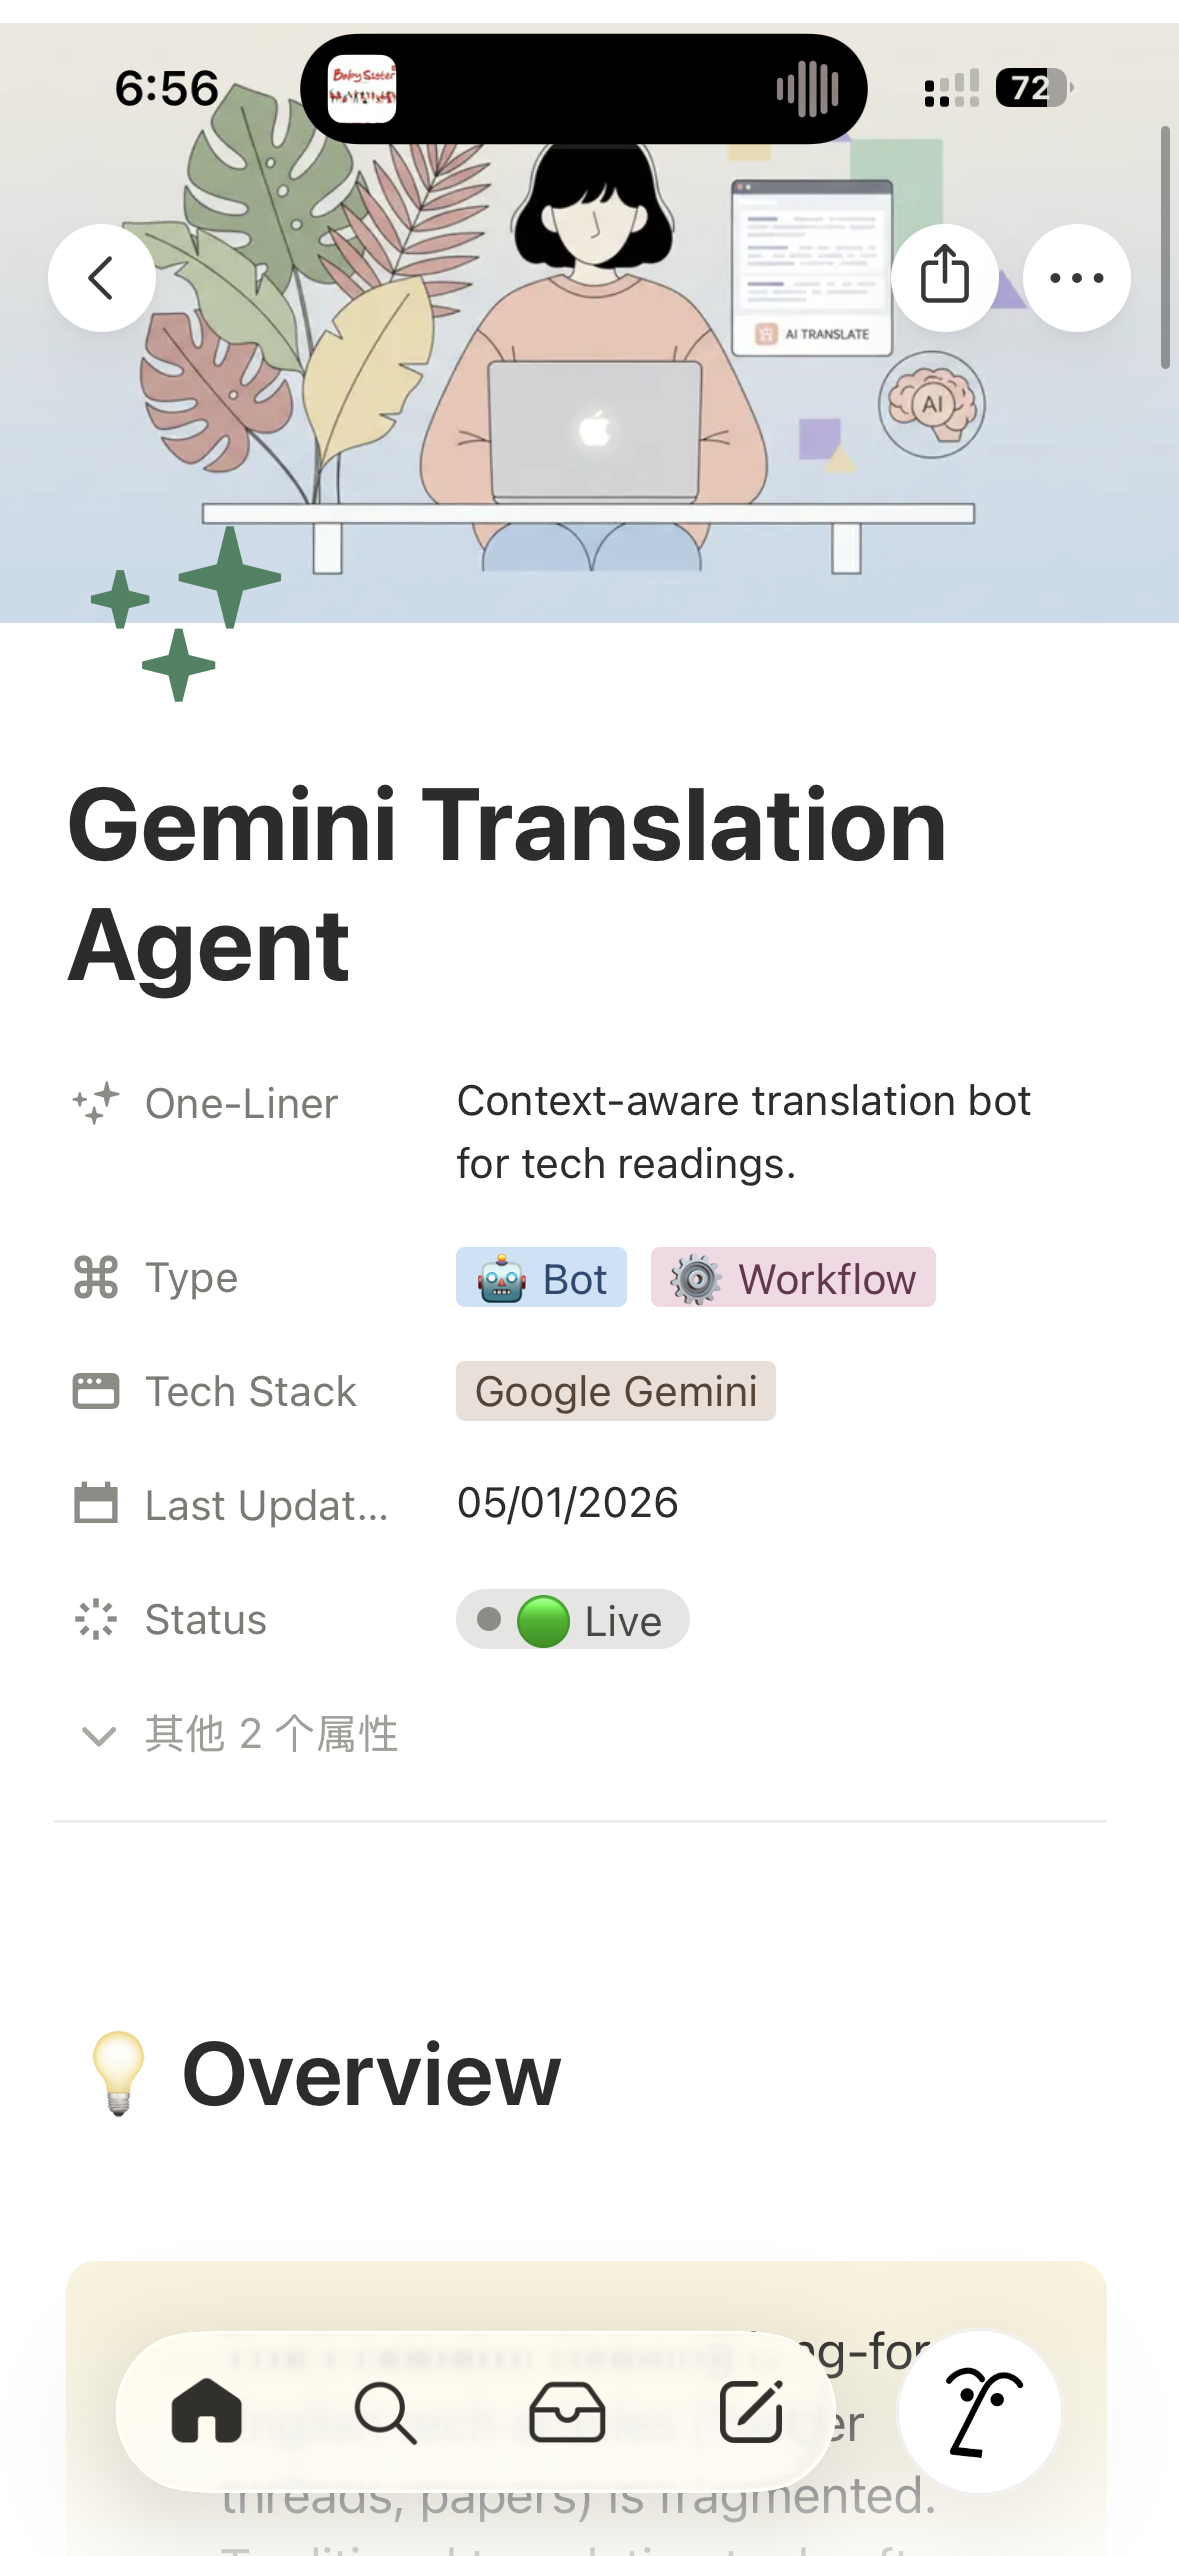The image size is (1179, 2556).
Task: Edit the One-Liner description text
Action: [x=743, y=1132]
